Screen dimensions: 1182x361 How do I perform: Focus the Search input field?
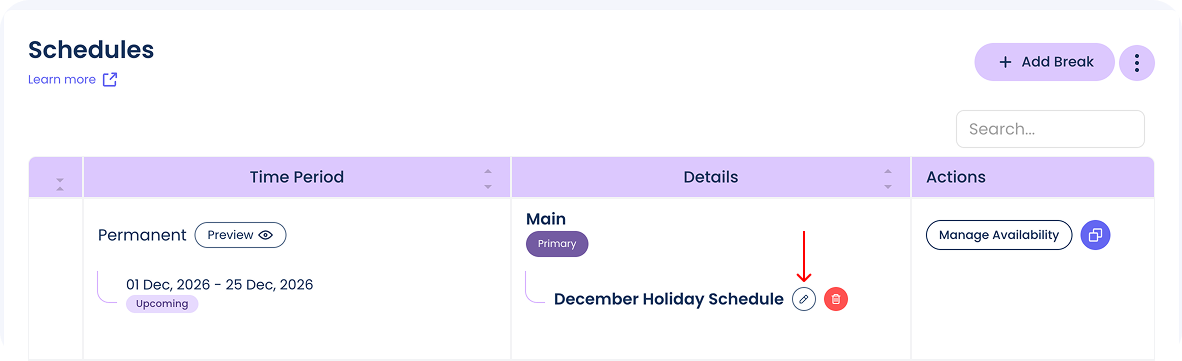pos(1050,129)
